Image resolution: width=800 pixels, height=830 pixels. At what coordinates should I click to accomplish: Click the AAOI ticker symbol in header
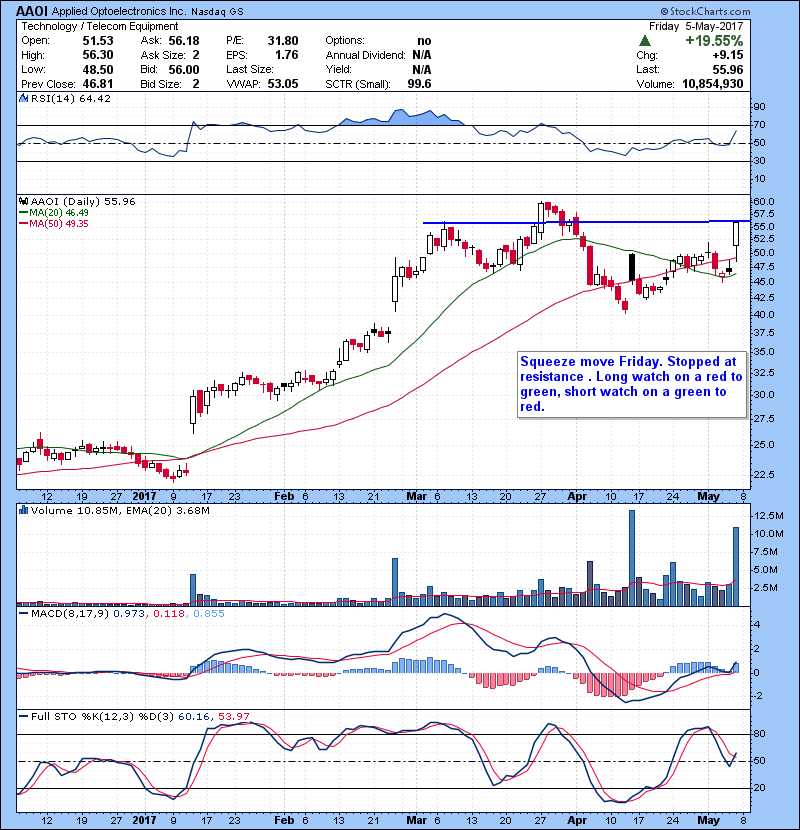click(x=32, y=11)
